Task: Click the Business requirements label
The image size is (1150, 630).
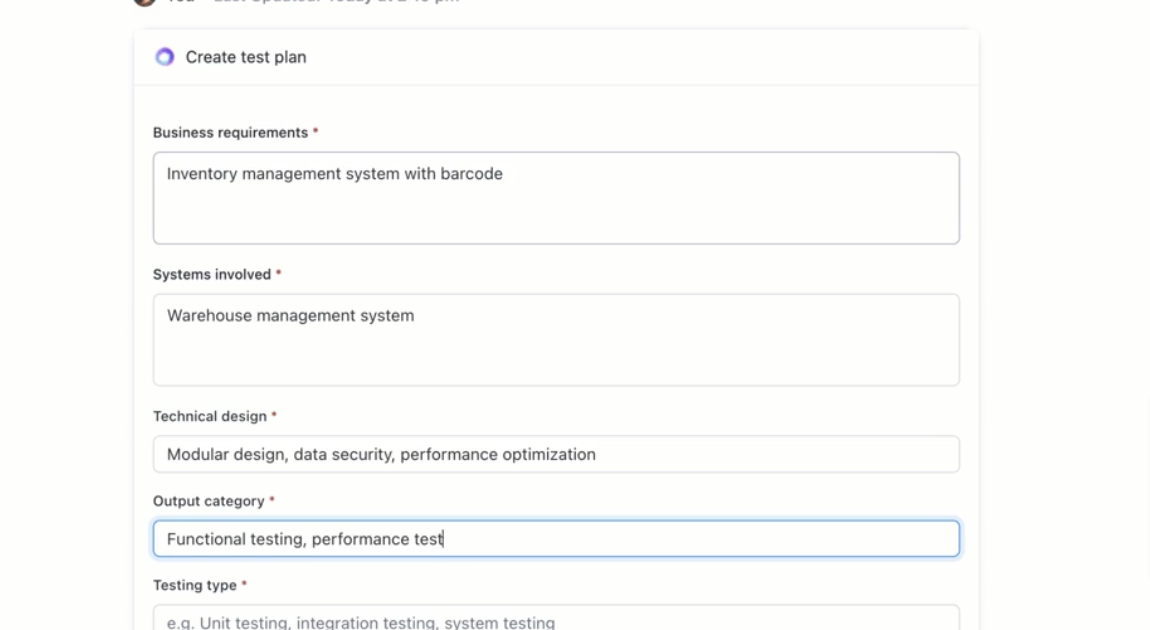Action: point(230,132)
